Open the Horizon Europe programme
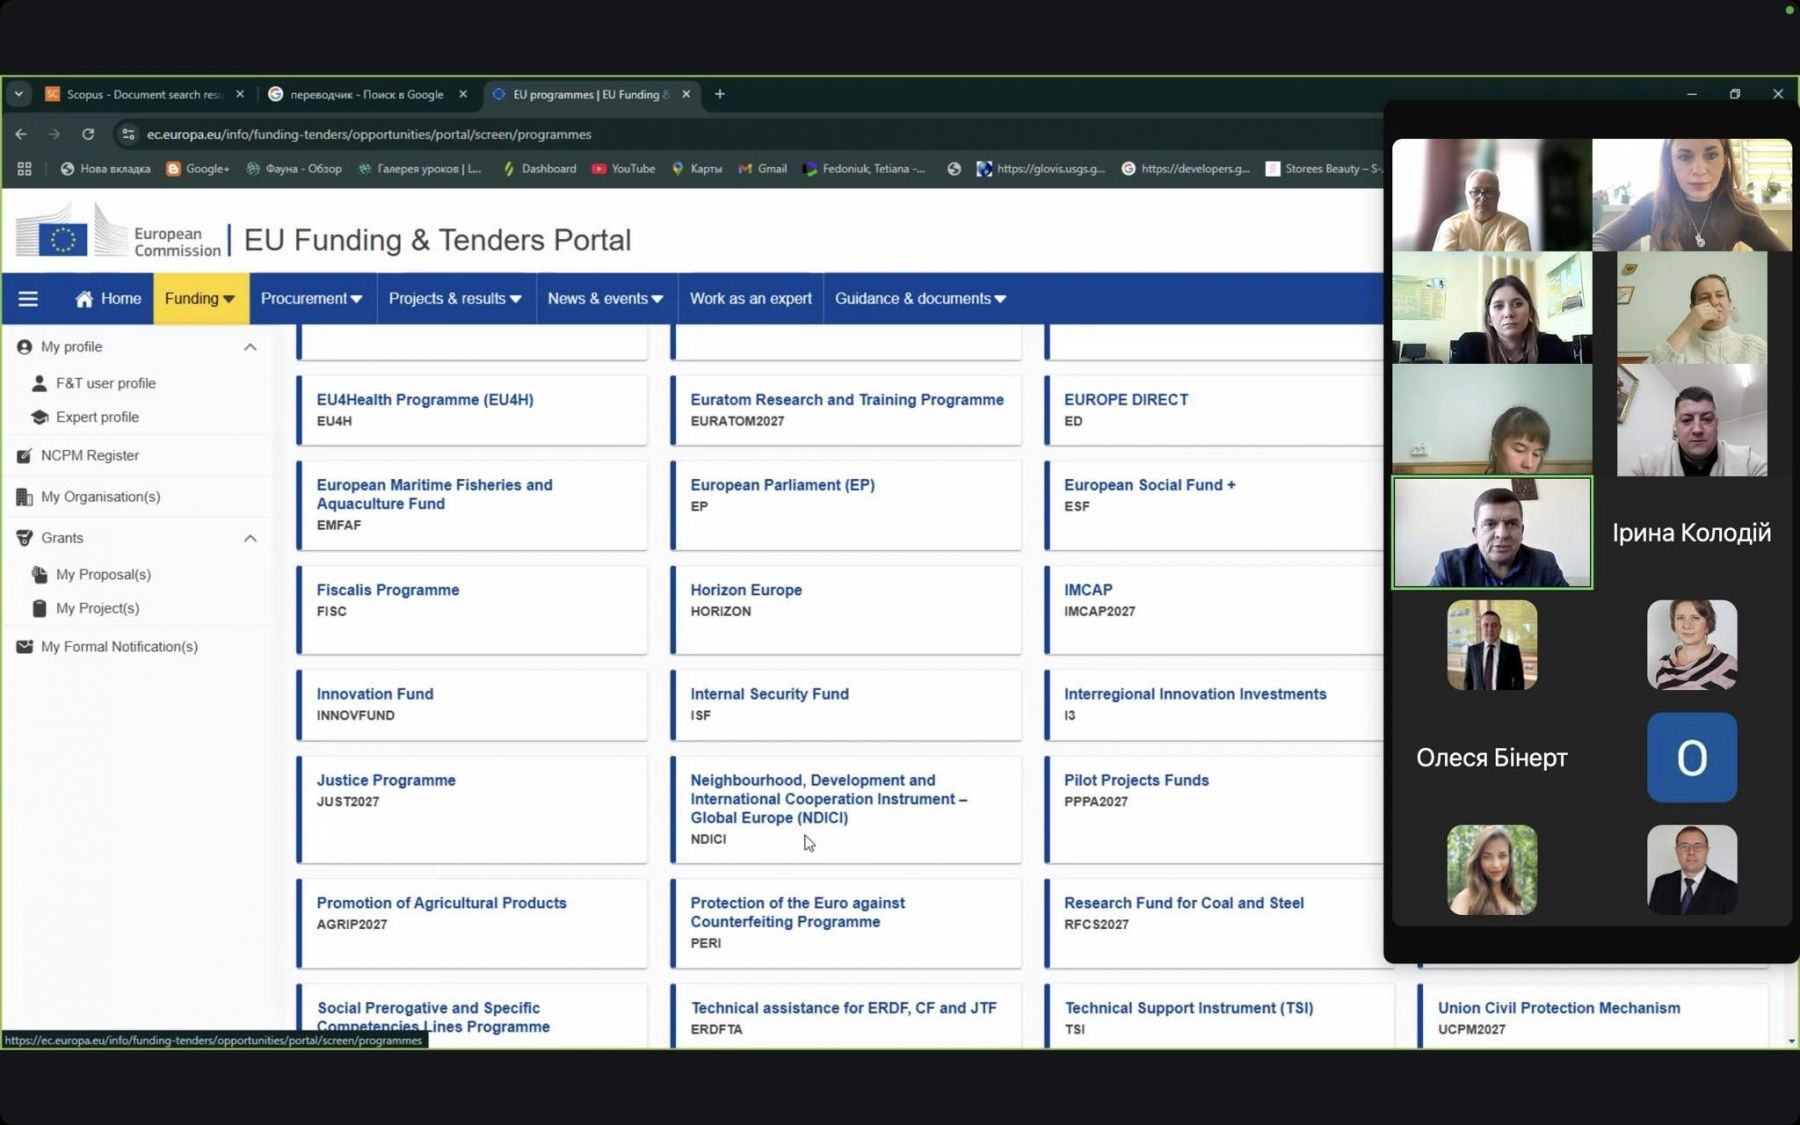The width and height of the screenshot is (1800, 1125). [846, 610]
